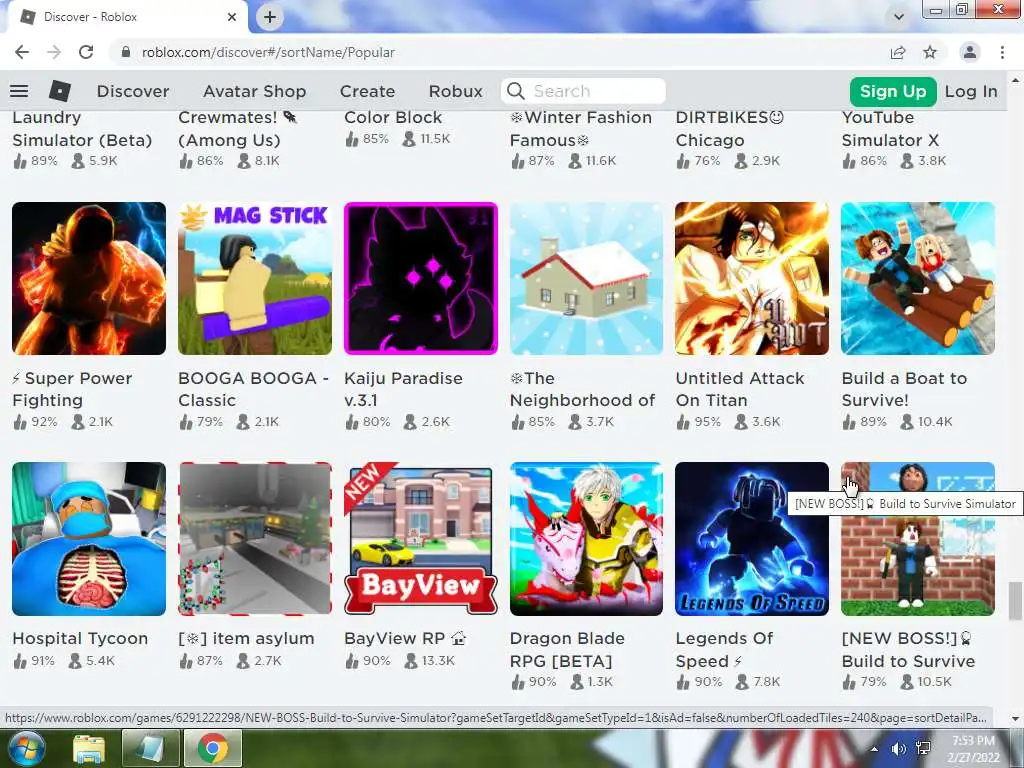Click the player icon under Build a Boat
This screenshot has width=1024, height=768.
coord(906,422)
